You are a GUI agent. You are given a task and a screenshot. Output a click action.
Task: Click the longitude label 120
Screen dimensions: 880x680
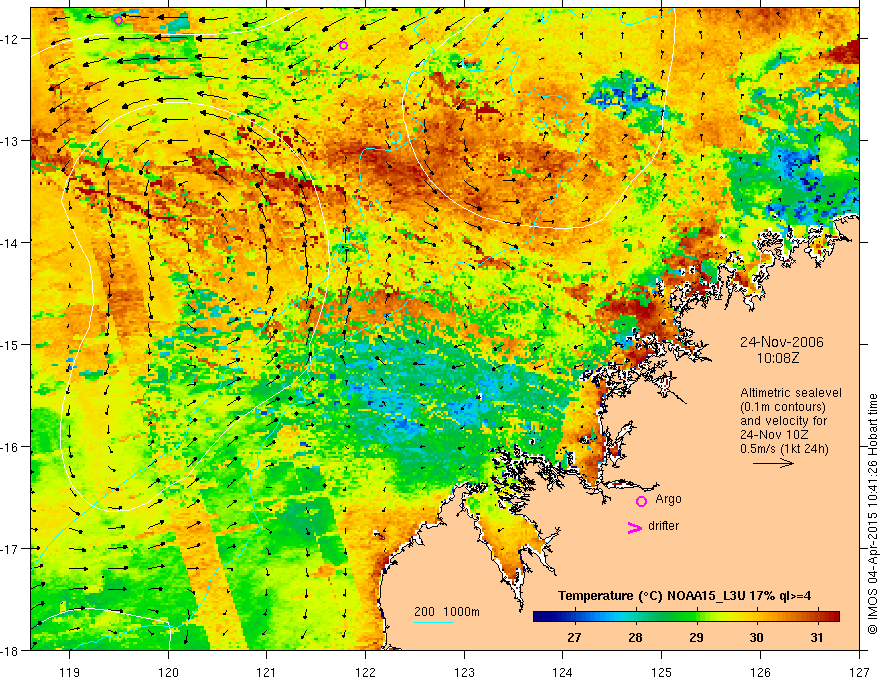click(168, 672)
